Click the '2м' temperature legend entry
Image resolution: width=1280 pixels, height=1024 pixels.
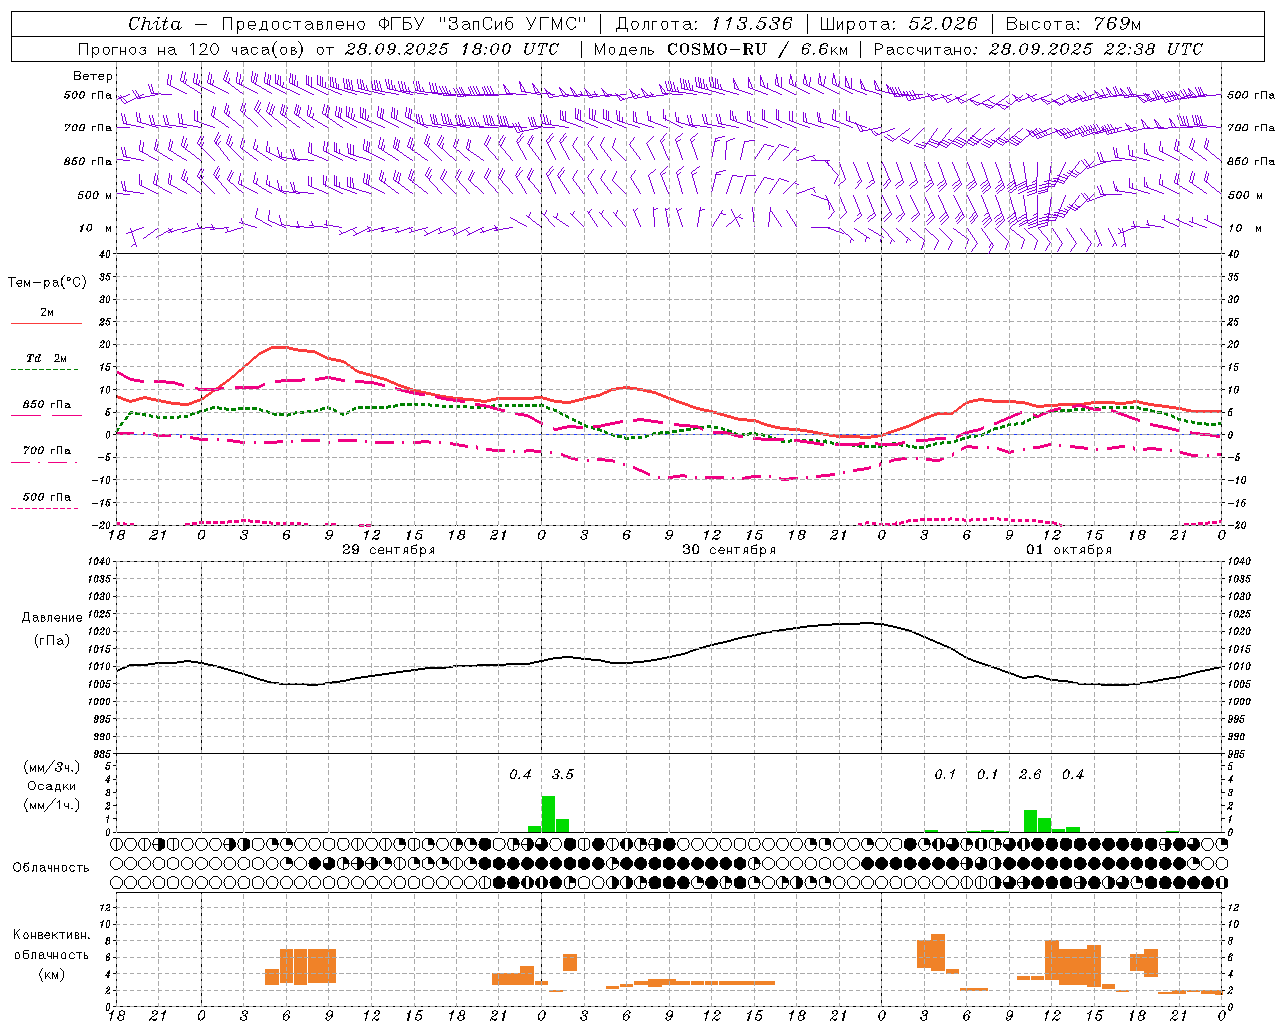point(47,313)
